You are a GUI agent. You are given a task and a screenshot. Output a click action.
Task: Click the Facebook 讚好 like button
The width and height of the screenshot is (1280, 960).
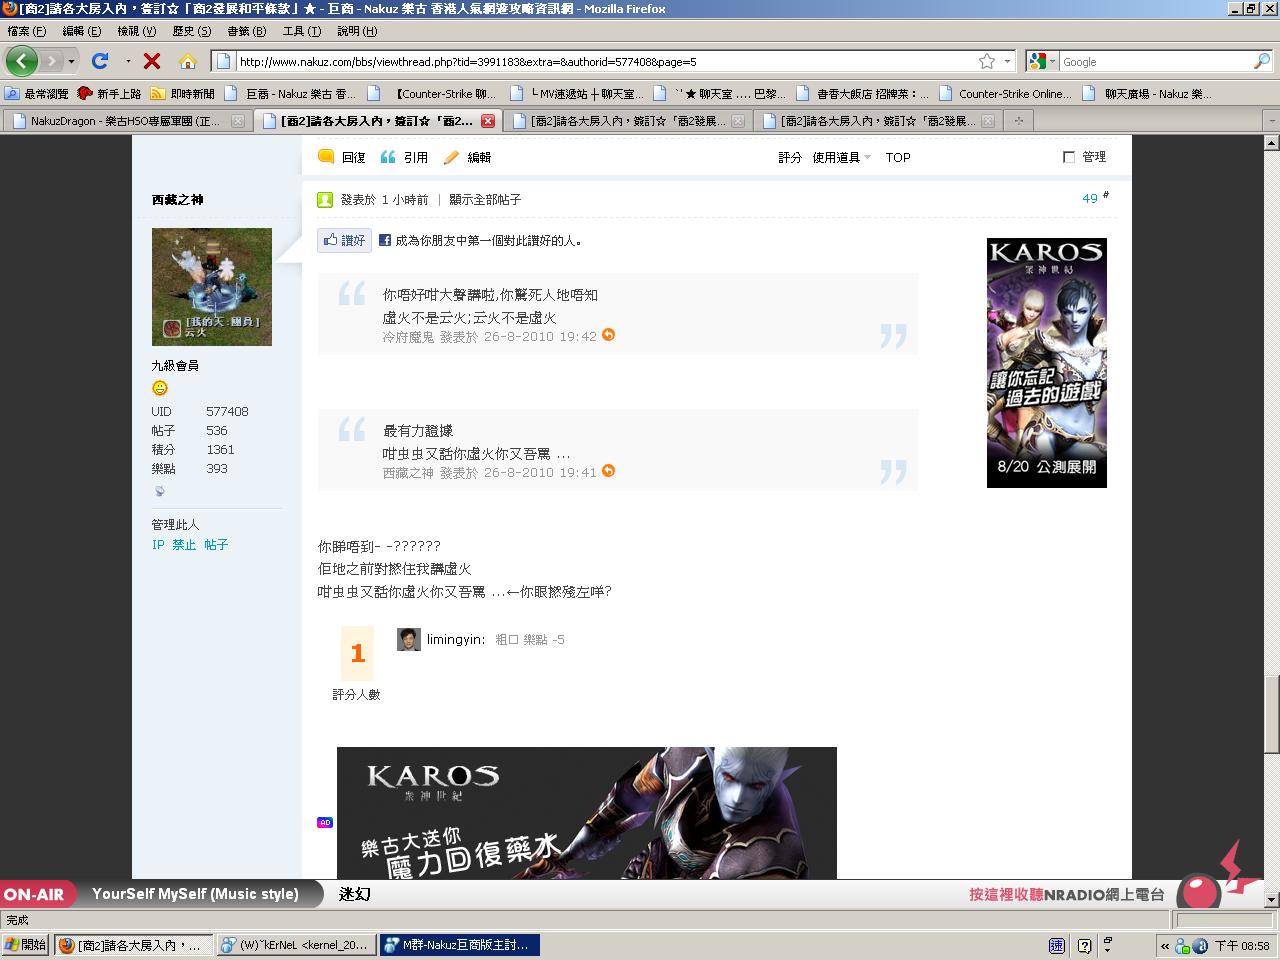[x=345, y=240]
